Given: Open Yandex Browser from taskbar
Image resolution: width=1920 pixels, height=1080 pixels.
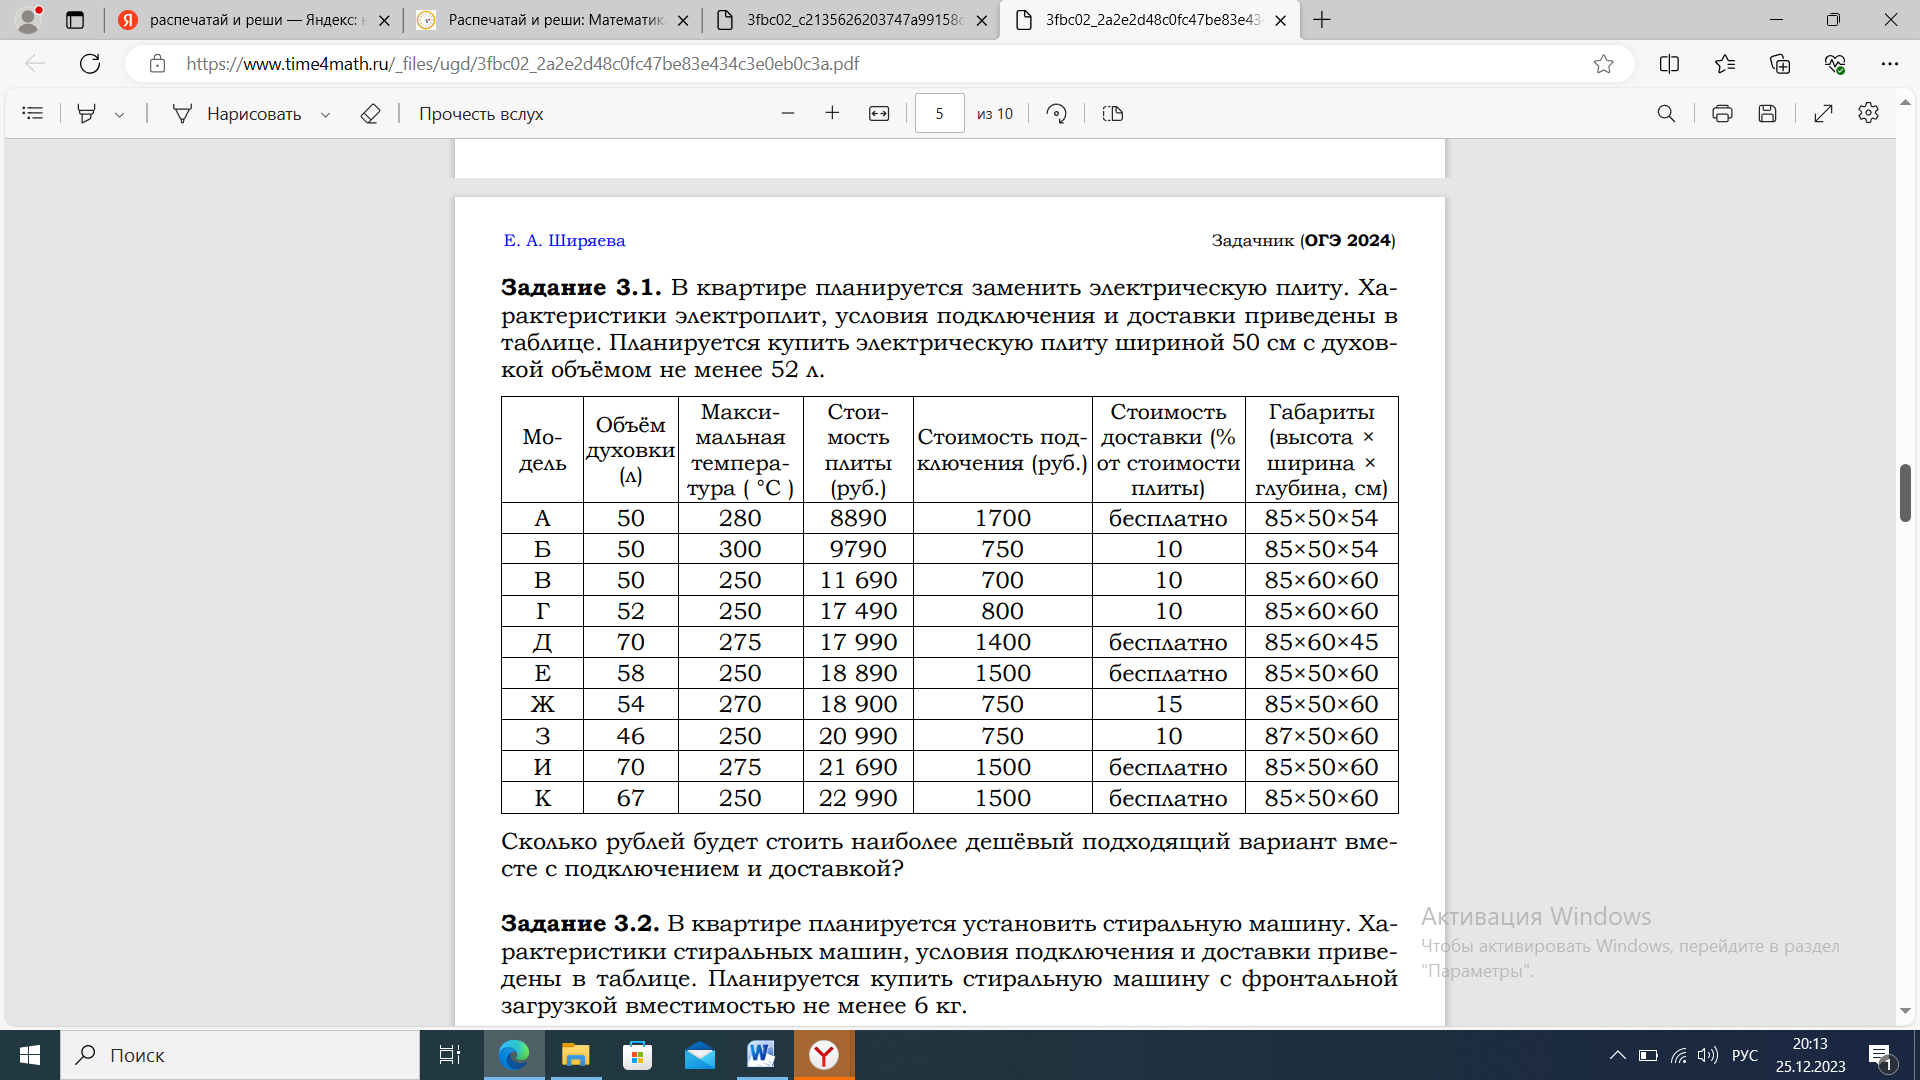Looking at the screenshot, I should [824, 1055].
